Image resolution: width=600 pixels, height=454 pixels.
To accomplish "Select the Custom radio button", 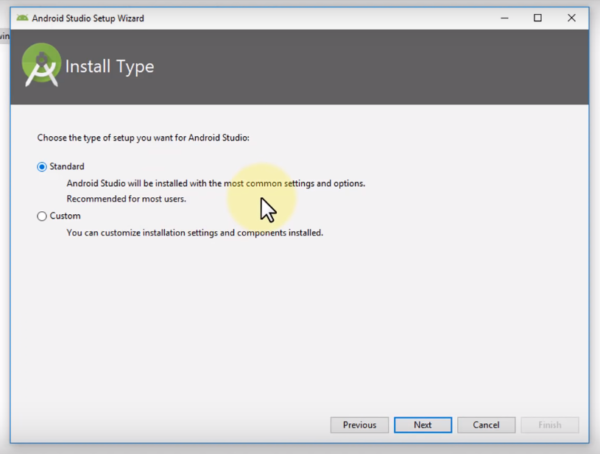I will [x=41, y=216].
